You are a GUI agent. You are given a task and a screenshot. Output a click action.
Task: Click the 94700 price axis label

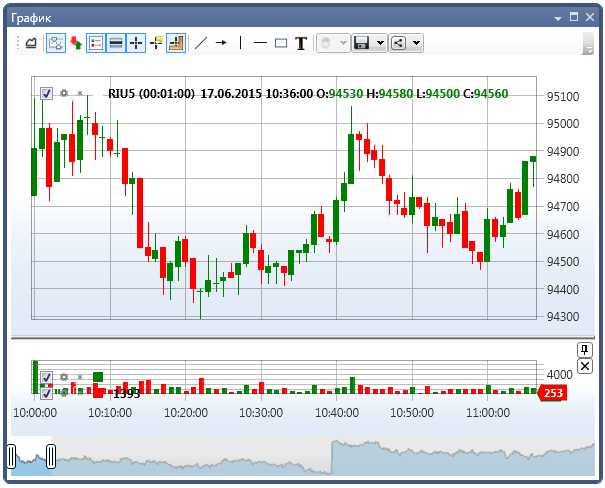(563, 206)
